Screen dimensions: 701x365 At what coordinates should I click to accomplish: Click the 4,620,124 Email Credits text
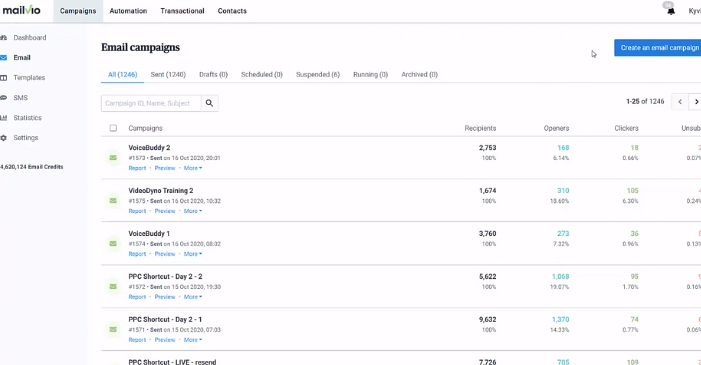[32, 167]
